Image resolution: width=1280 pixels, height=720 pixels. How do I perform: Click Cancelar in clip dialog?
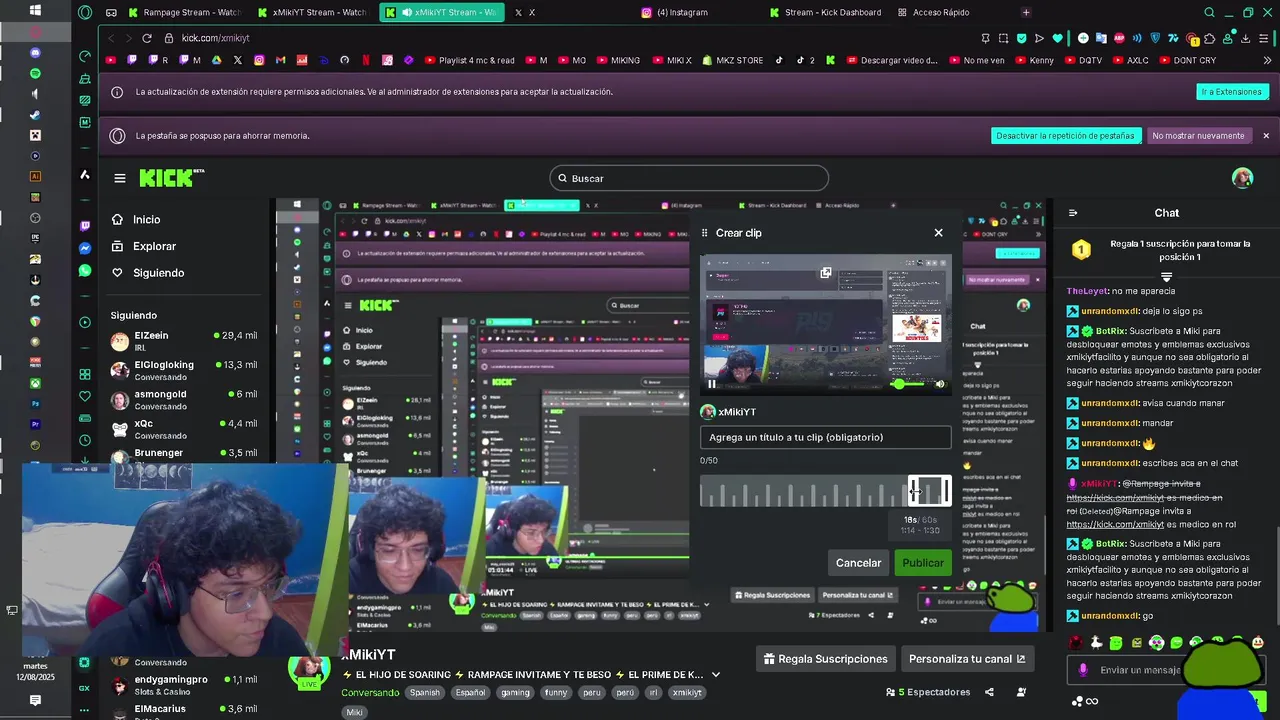click(858, 563)
